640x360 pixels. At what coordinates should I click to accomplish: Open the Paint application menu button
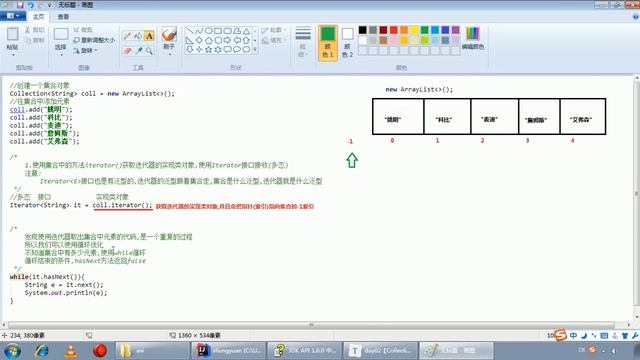coord(13,16)
